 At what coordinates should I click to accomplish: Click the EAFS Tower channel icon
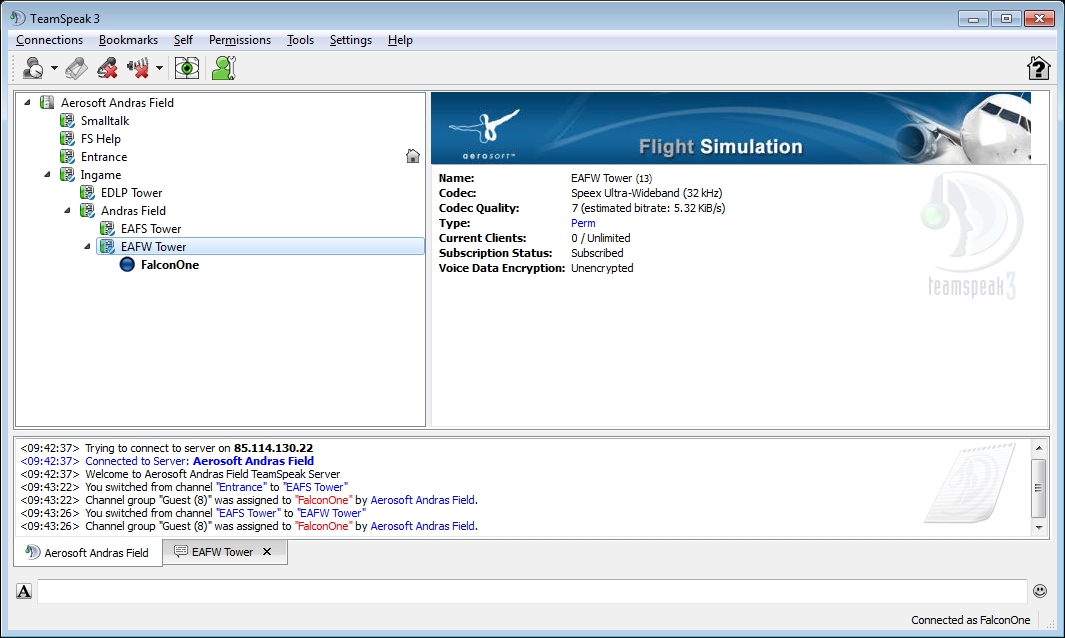(107, 228)
